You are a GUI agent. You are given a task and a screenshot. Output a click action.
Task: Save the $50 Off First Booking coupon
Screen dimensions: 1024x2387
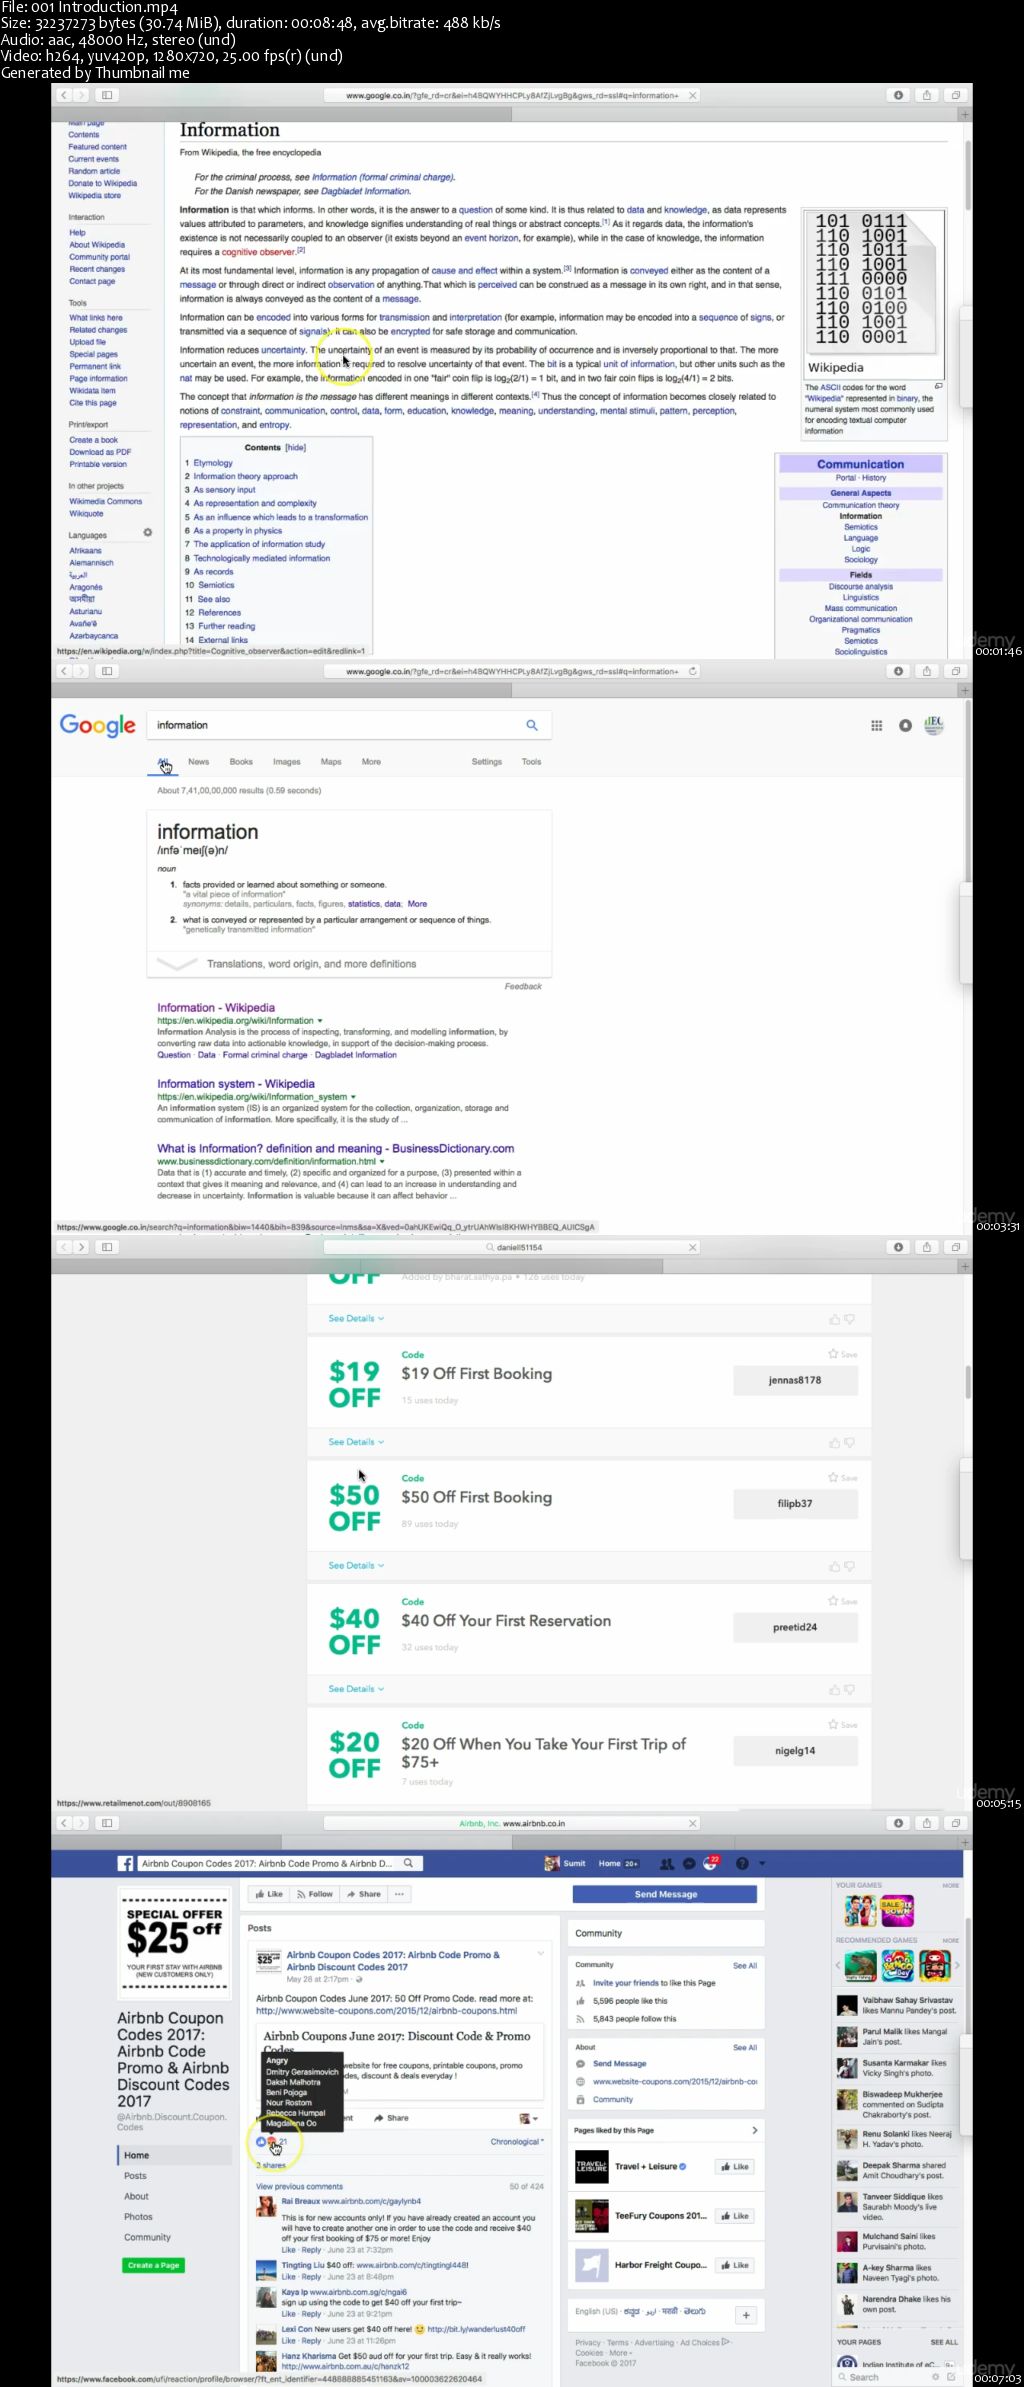843,1477
